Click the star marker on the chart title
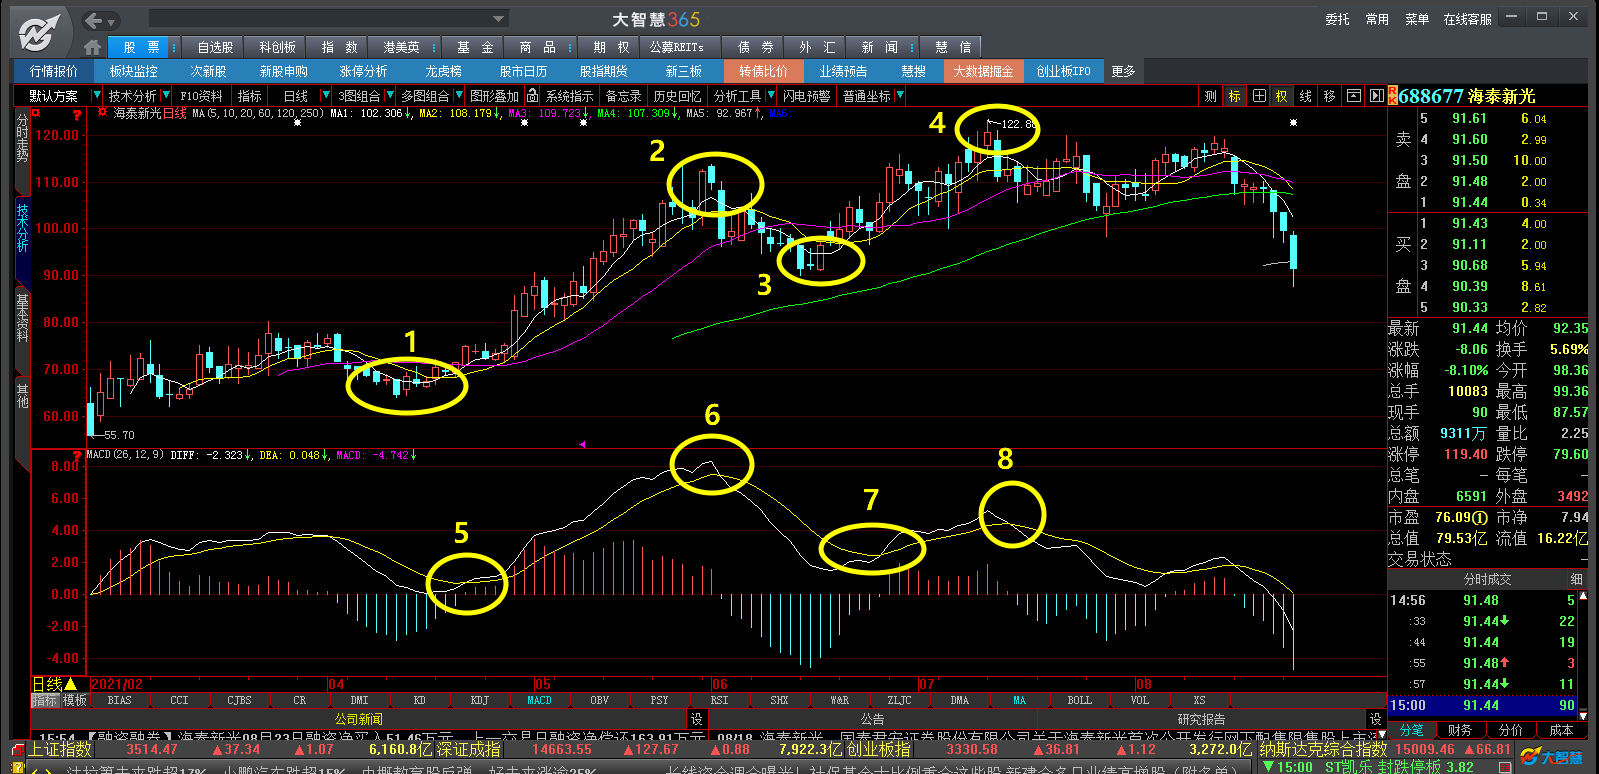1599x774 pixels. click(x=103, y=113)
